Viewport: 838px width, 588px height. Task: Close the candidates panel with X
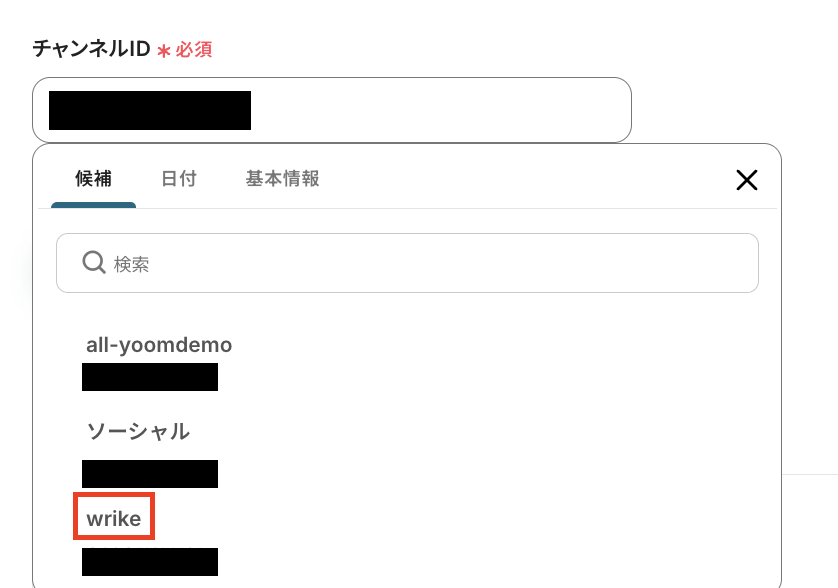[x=747, y=180]
